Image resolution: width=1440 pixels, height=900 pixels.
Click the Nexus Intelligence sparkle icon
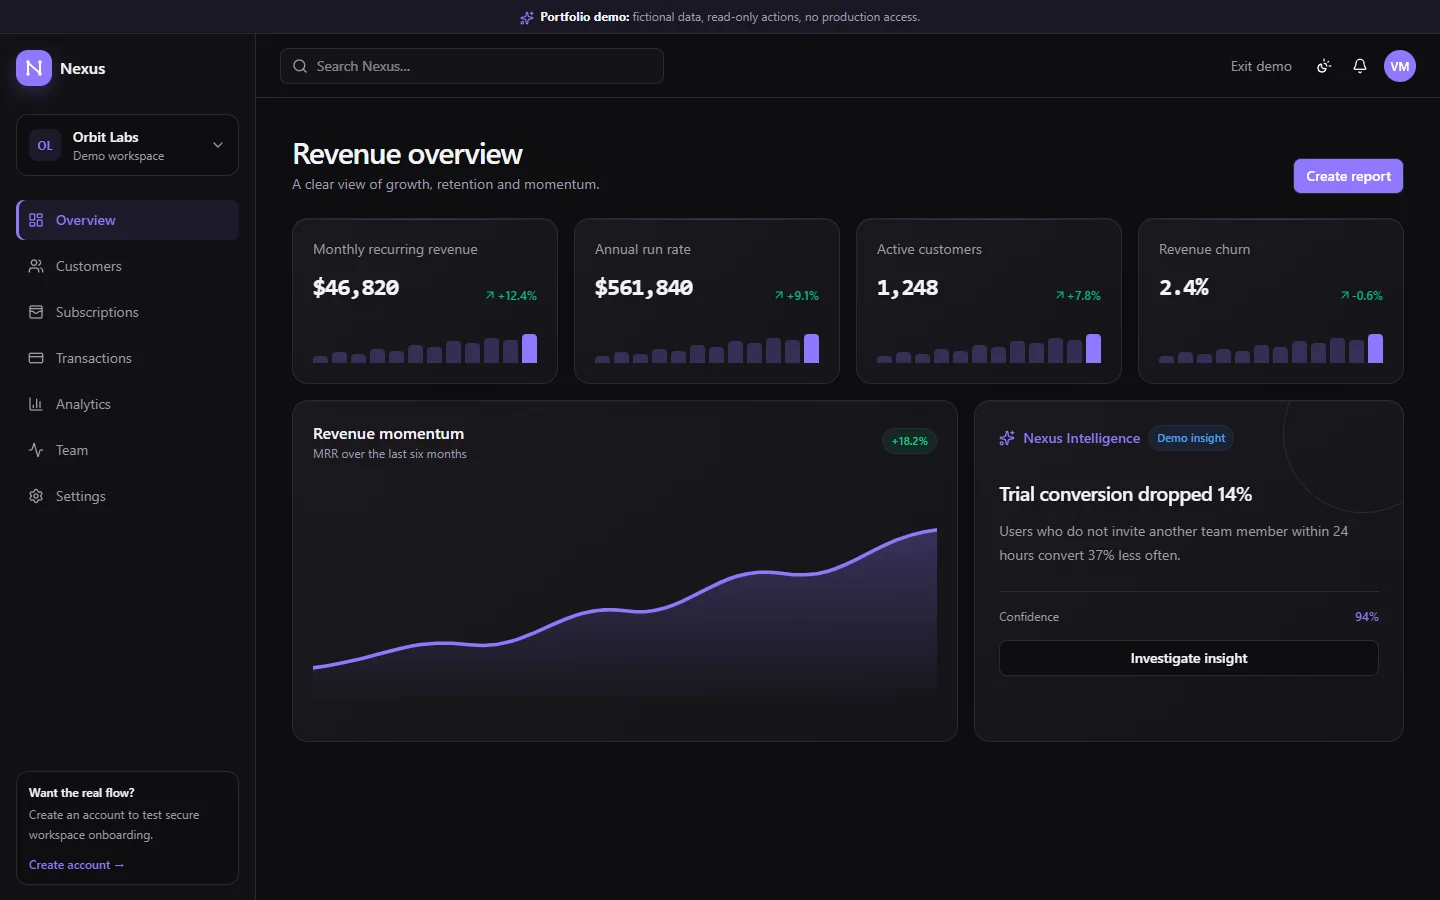click(1007, 438)
